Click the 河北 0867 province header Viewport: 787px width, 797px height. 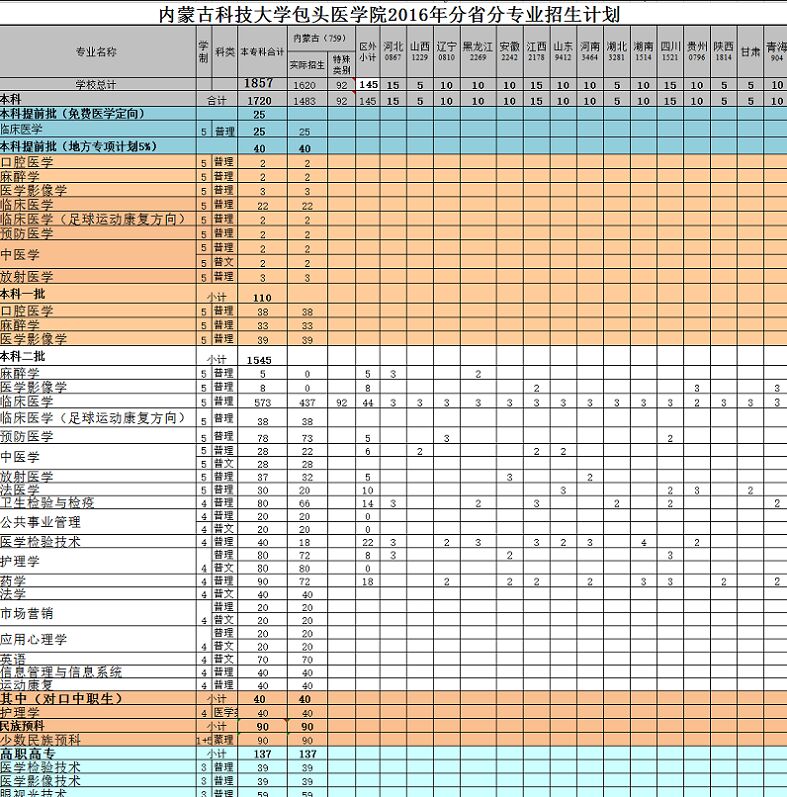[x=393, y=51]
